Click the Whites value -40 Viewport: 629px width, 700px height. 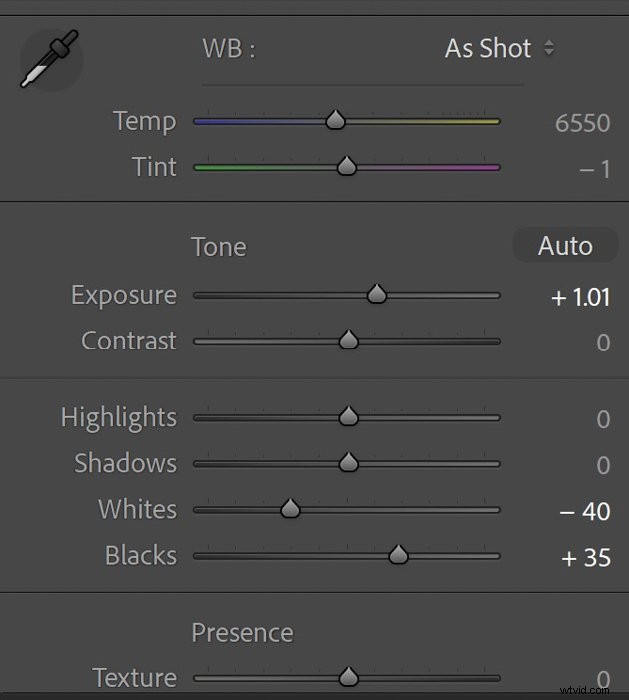[585, 512]
